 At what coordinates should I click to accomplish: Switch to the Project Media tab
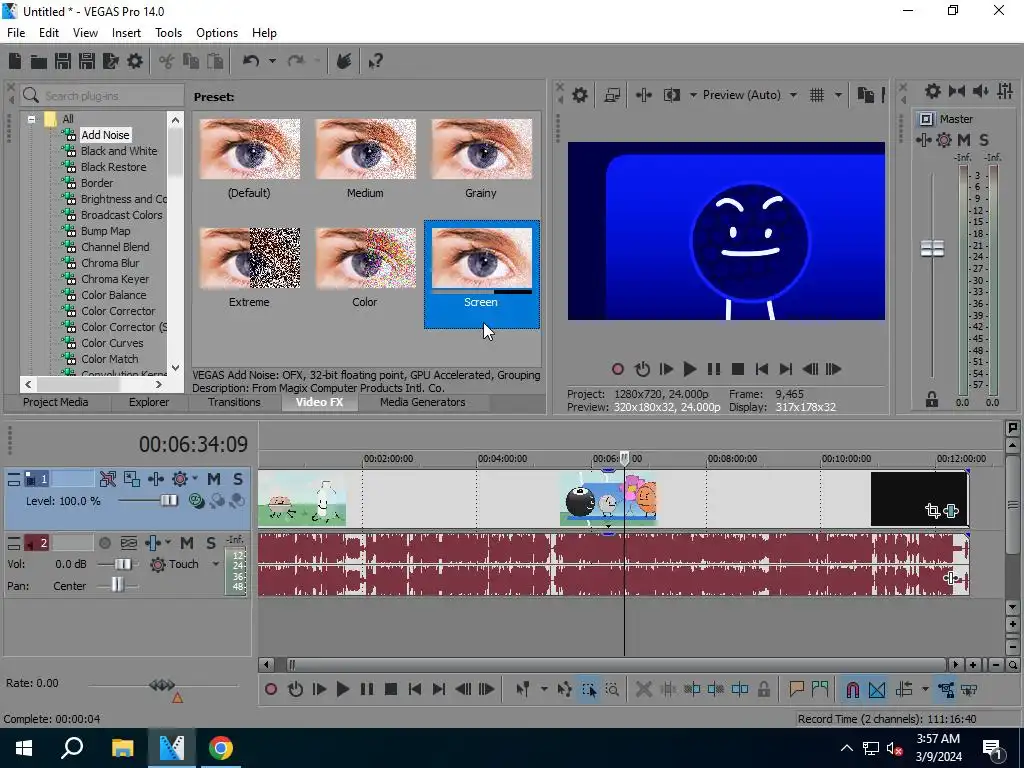point(56,402)
